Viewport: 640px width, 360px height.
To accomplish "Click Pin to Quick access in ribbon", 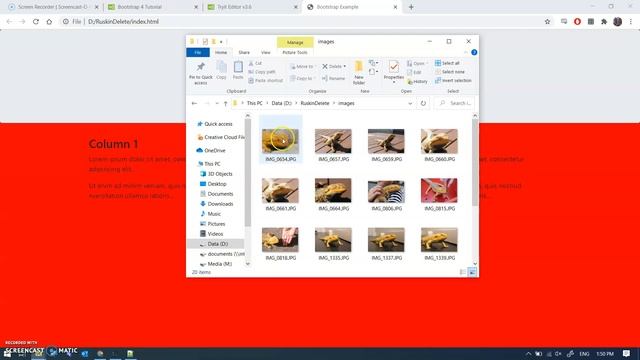I will tap(200, 73).
